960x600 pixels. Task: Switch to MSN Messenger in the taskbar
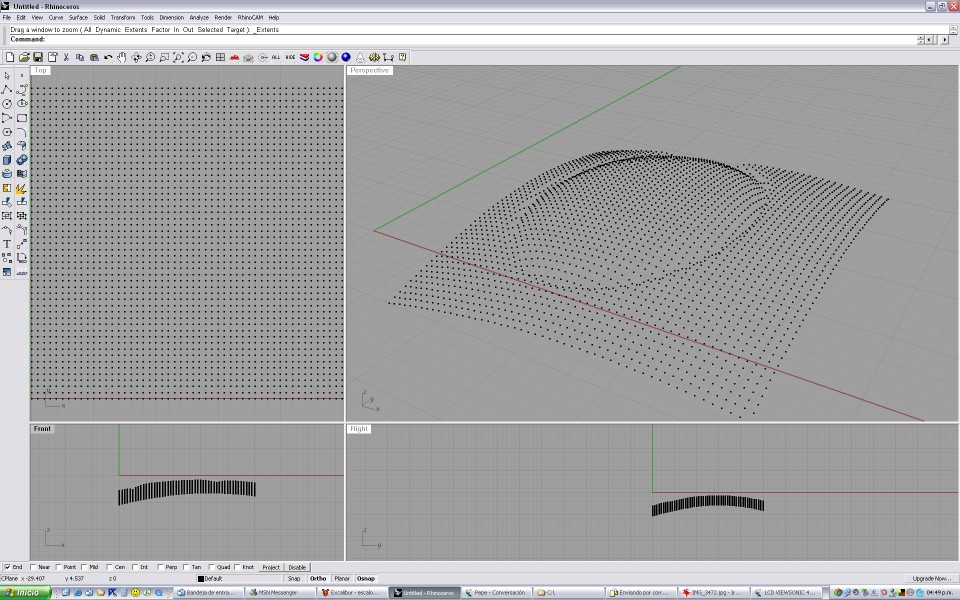[x=280, y=593]
